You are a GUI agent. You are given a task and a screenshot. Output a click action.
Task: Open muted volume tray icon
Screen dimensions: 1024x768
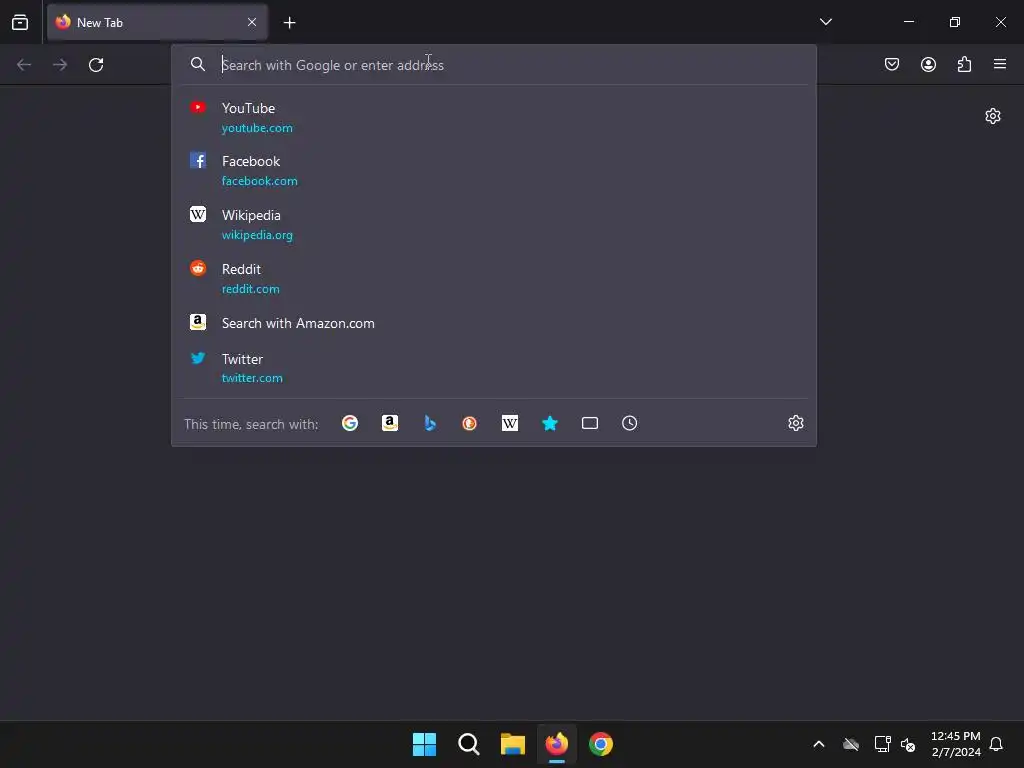point(908,744)
